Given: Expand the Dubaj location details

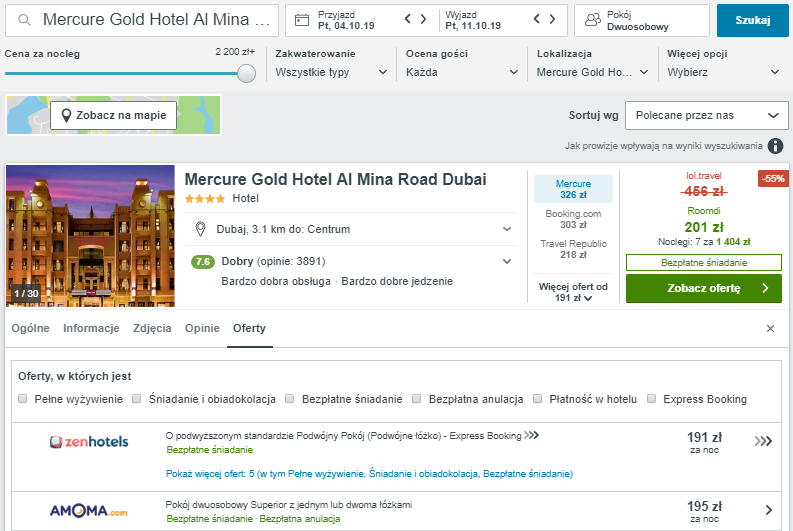Looking at the screenshot, I should tap(507, 229).
